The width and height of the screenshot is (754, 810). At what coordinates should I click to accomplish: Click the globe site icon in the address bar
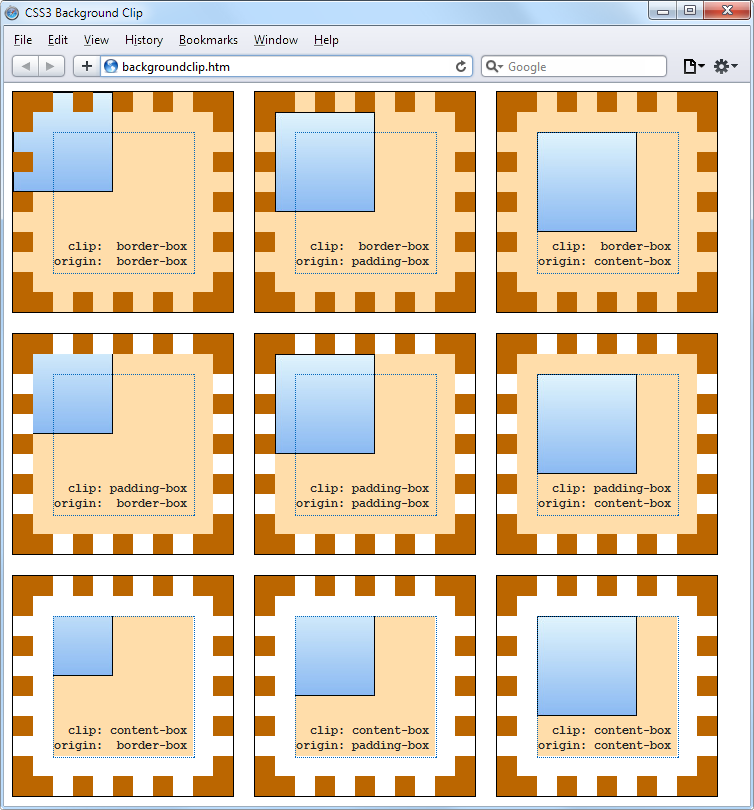[x=111, y=66]
